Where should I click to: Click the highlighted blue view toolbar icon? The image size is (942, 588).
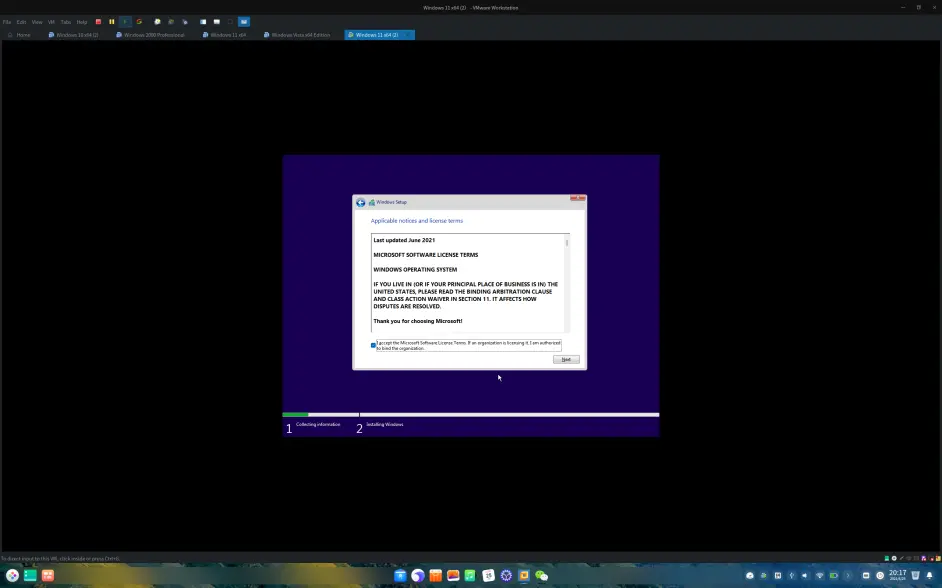coord(244,22)
